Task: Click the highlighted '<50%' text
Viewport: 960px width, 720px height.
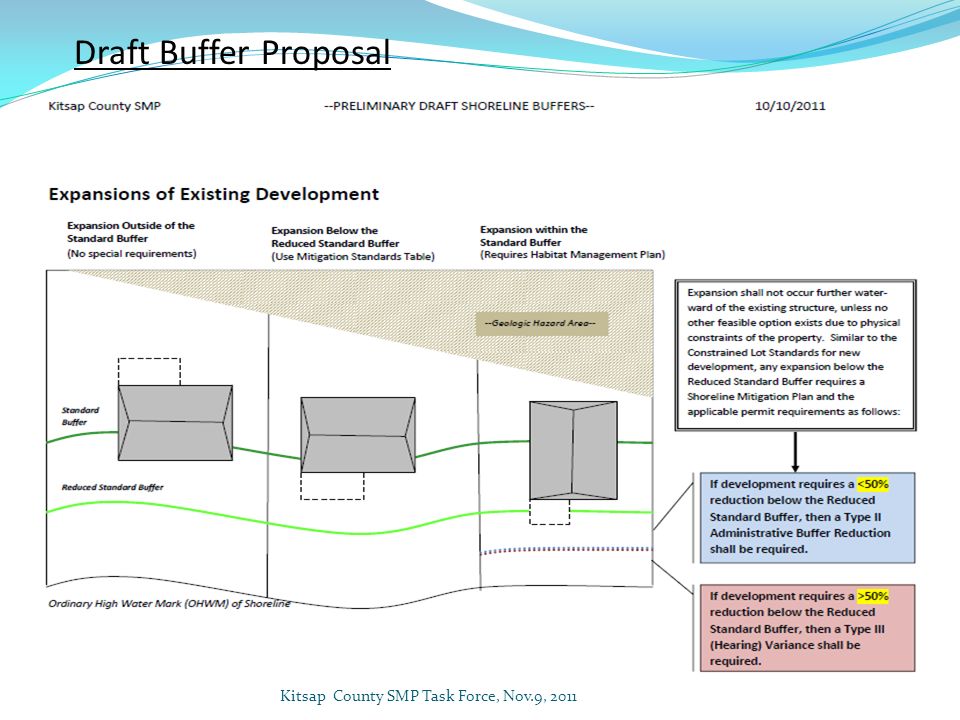Action: 872,484
